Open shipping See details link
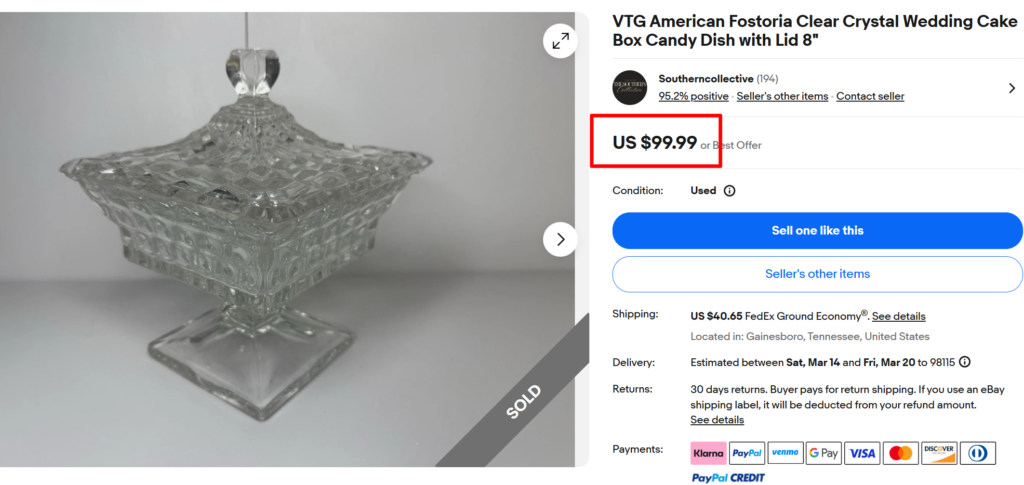Screen dimensions: 1024x485 point(898,316)
